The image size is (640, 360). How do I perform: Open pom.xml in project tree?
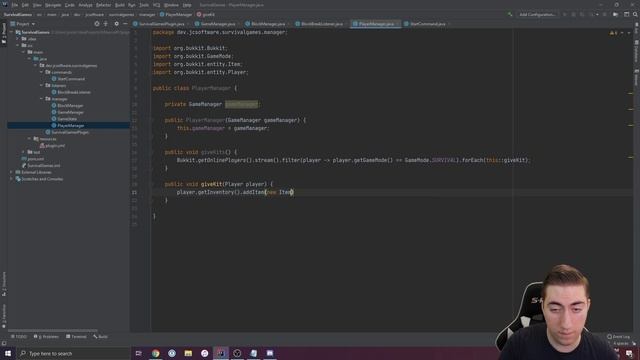point(33,159)
